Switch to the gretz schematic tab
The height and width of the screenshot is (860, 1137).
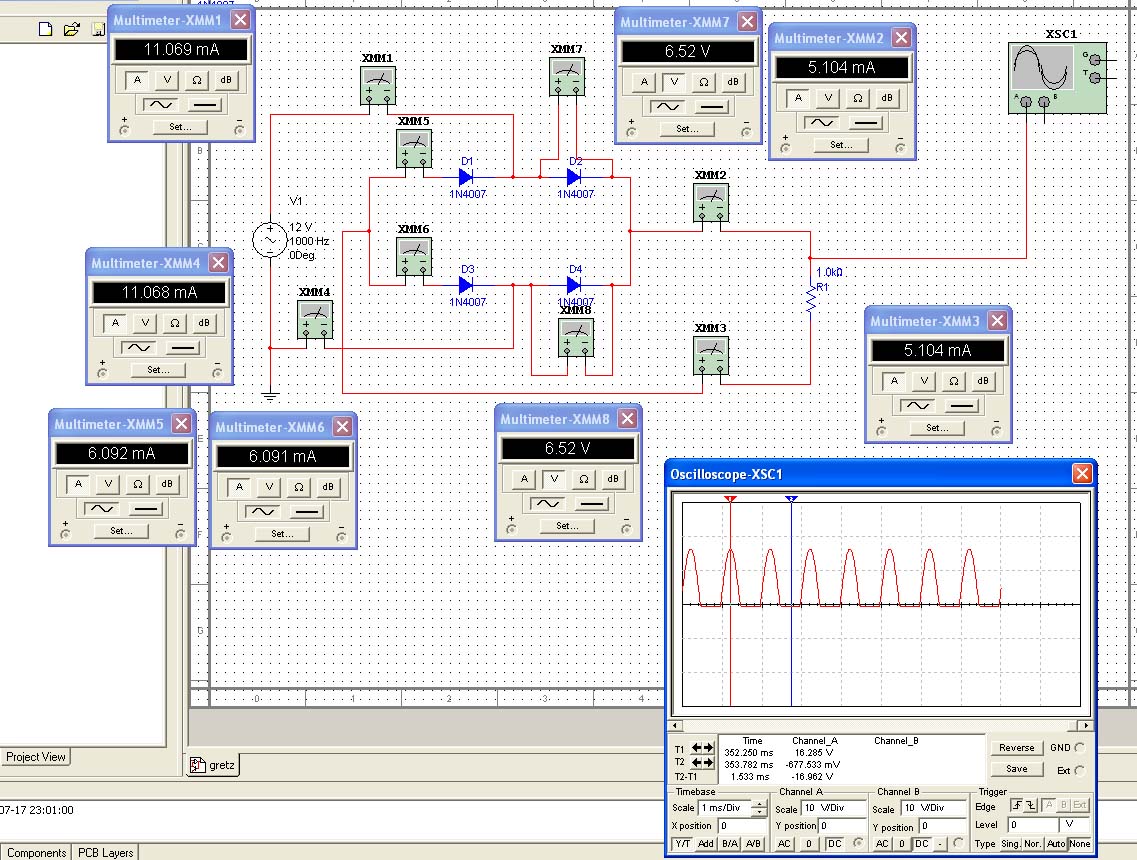(214, 766)
